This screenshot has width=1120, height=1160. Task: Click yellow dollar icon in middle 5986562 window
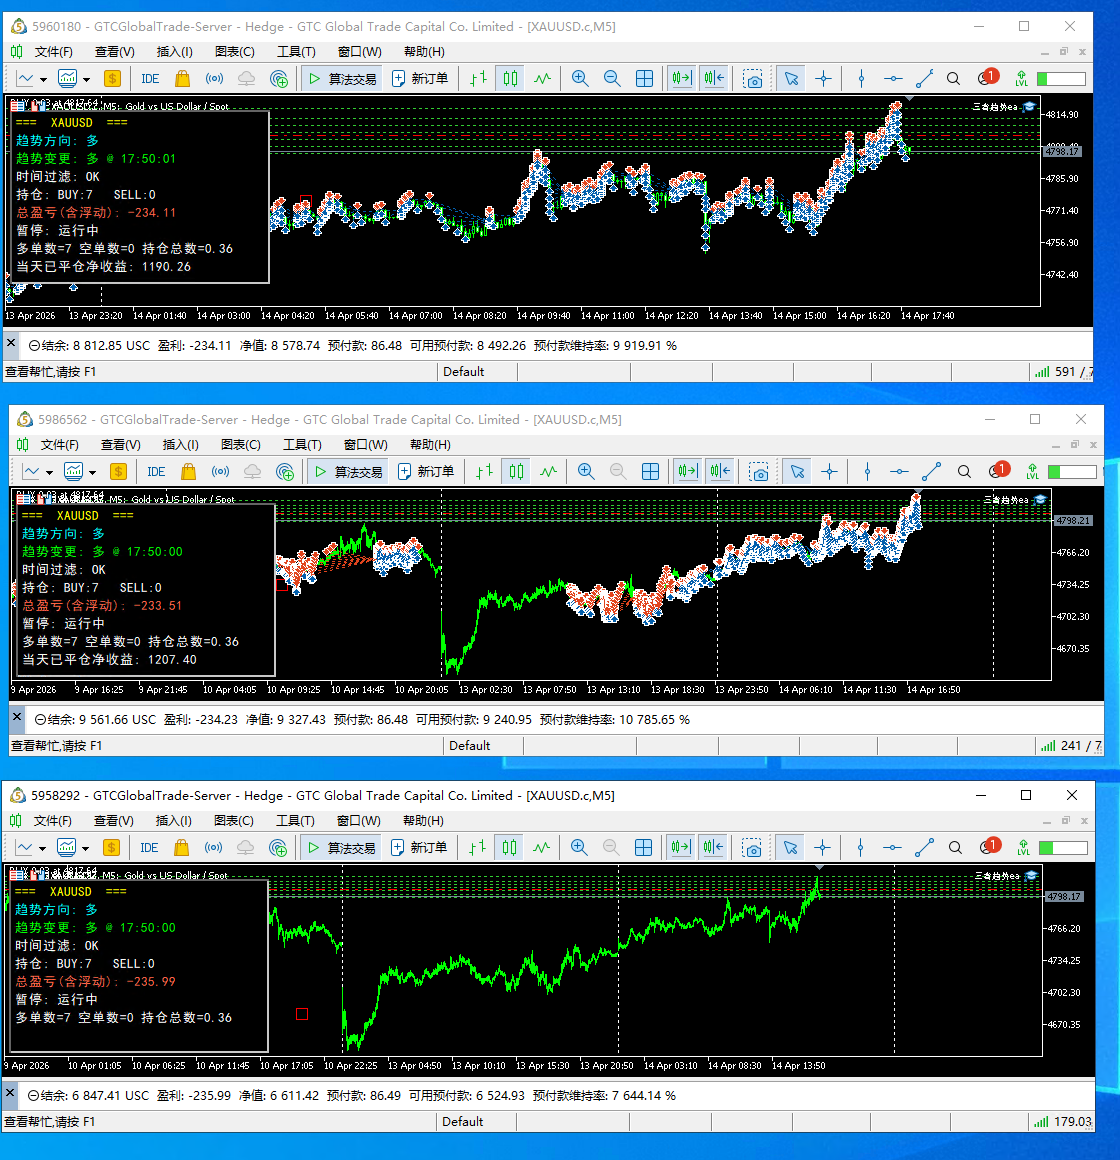(x=118, y=471)
